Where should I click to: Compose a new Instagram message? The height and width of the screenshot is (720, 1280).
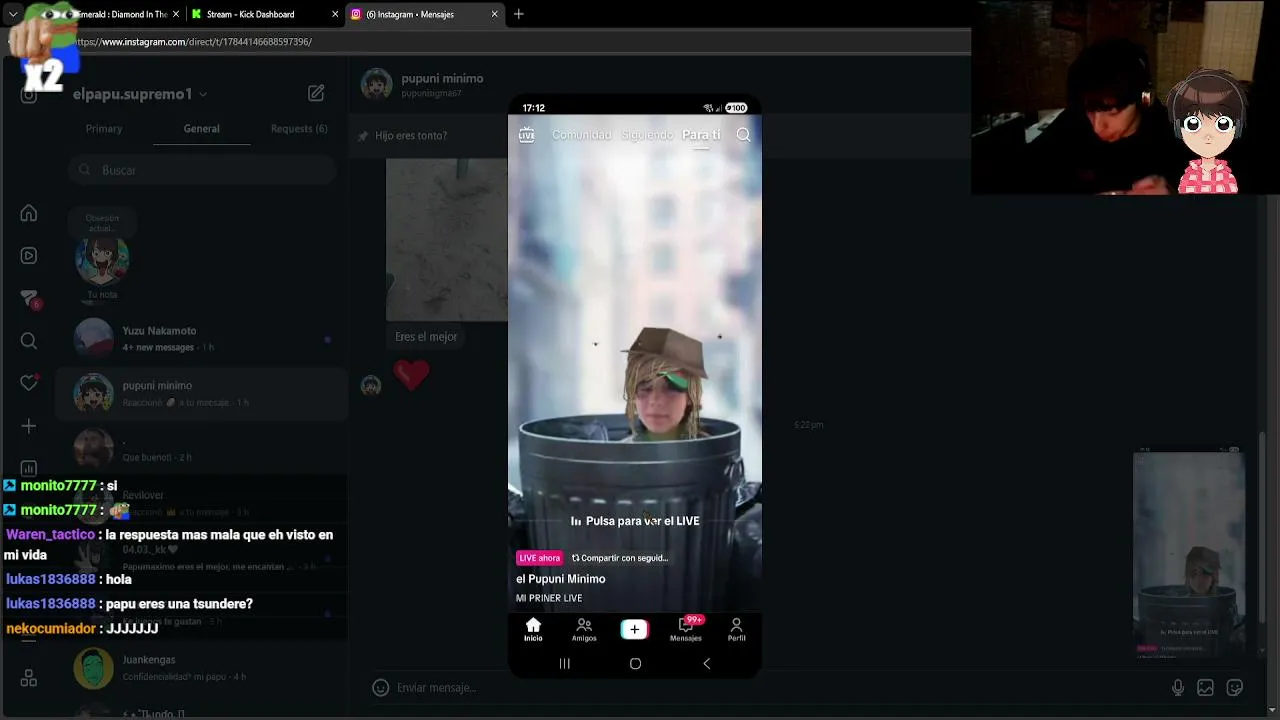(316, 93)
